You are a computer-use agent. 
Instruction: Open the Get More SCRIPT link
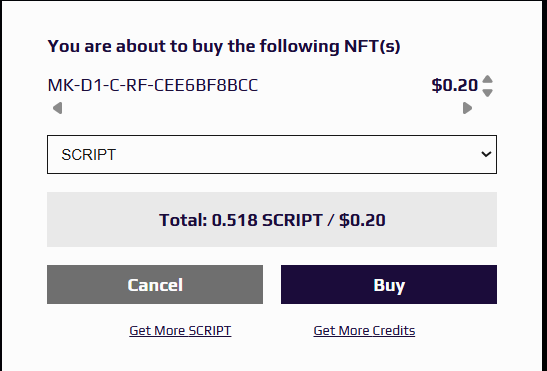click(180, 331)
